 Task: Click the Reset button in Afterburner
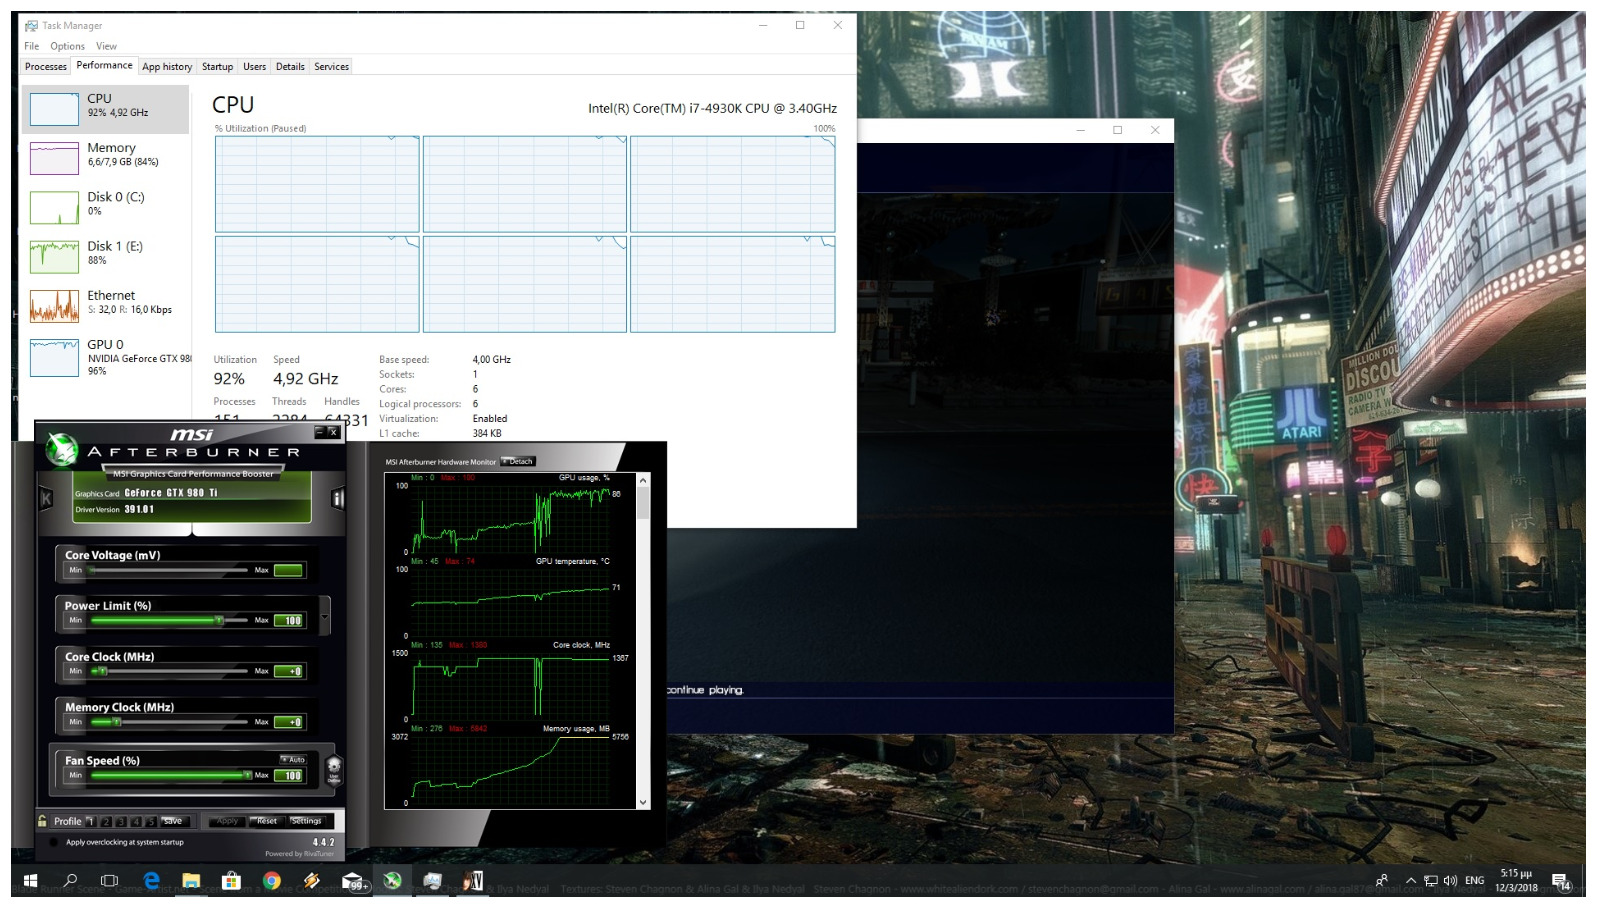click(x=266, y=821)
